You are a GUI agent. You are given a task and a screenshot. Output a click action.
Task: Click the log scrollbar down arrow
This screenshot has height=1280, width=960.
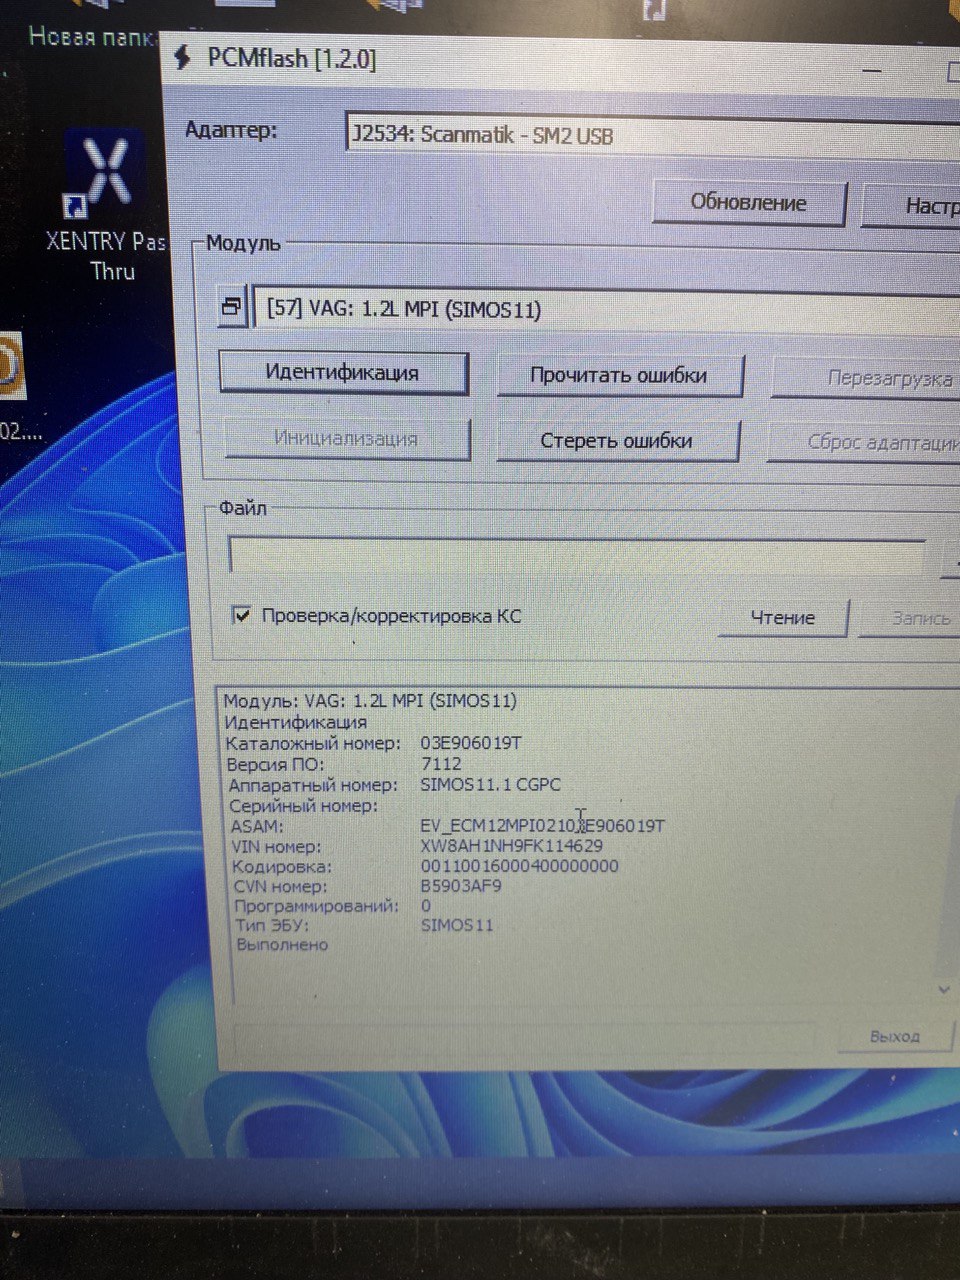(x=944, y=989)
